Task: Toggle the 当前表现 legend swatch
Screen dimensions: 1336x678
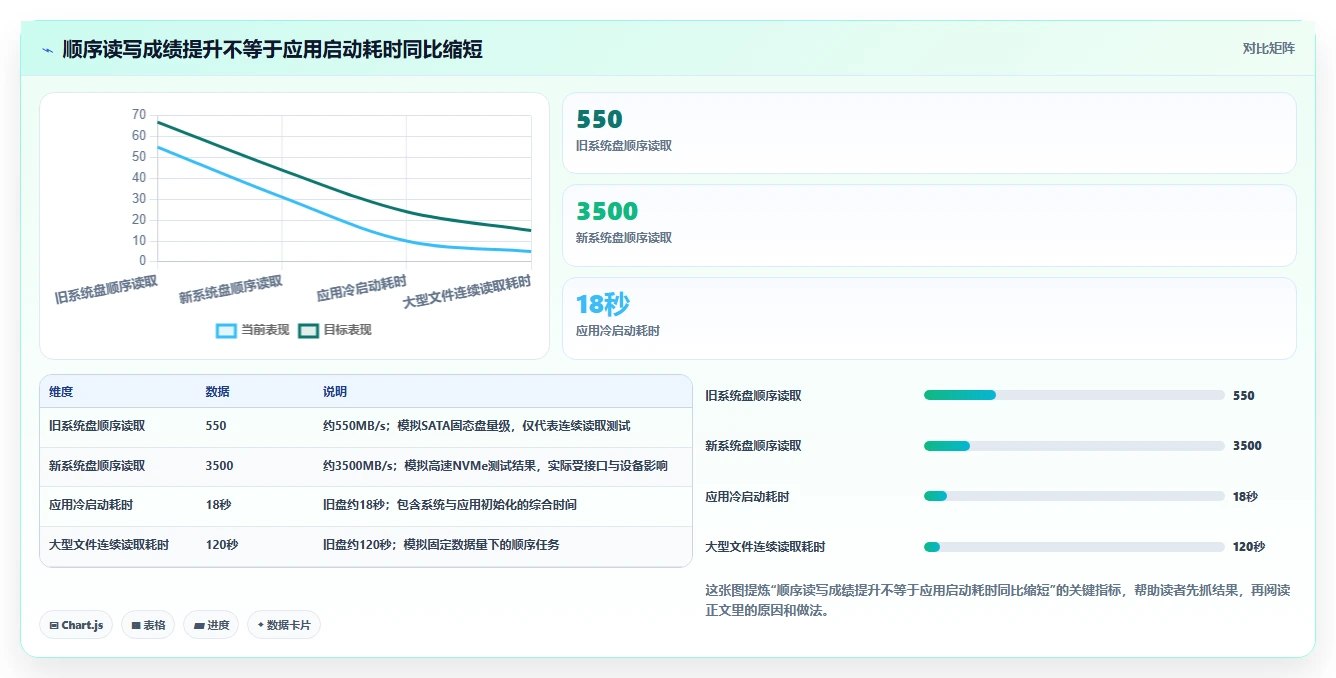Action: click(x=226, y=330)
